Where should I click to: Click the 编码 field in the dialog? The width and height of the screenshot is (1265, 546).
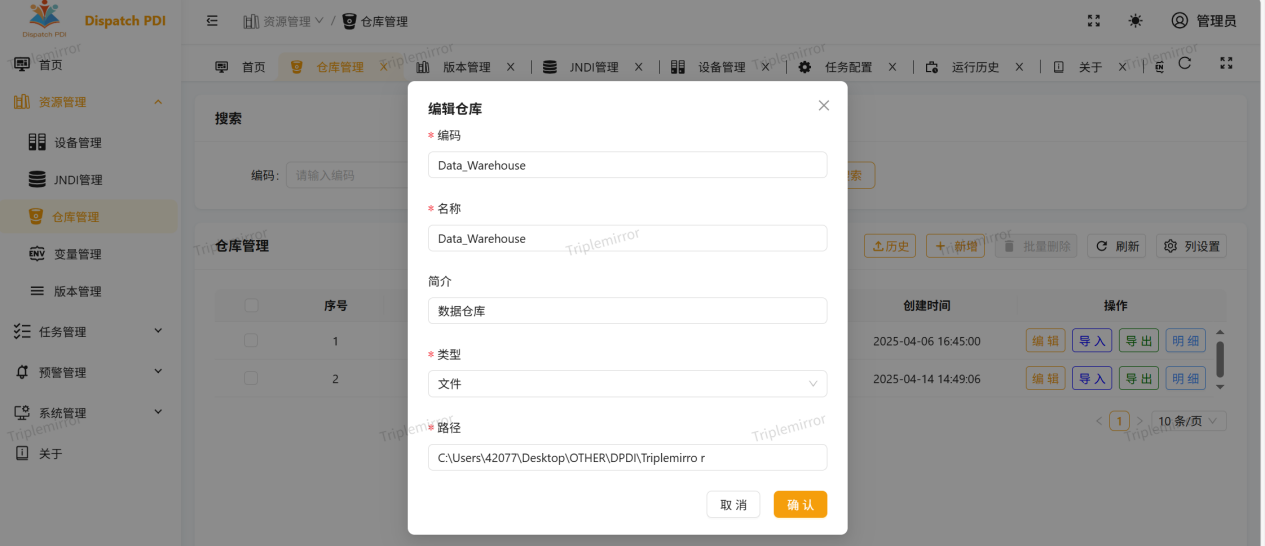click(x=627, y=165)
